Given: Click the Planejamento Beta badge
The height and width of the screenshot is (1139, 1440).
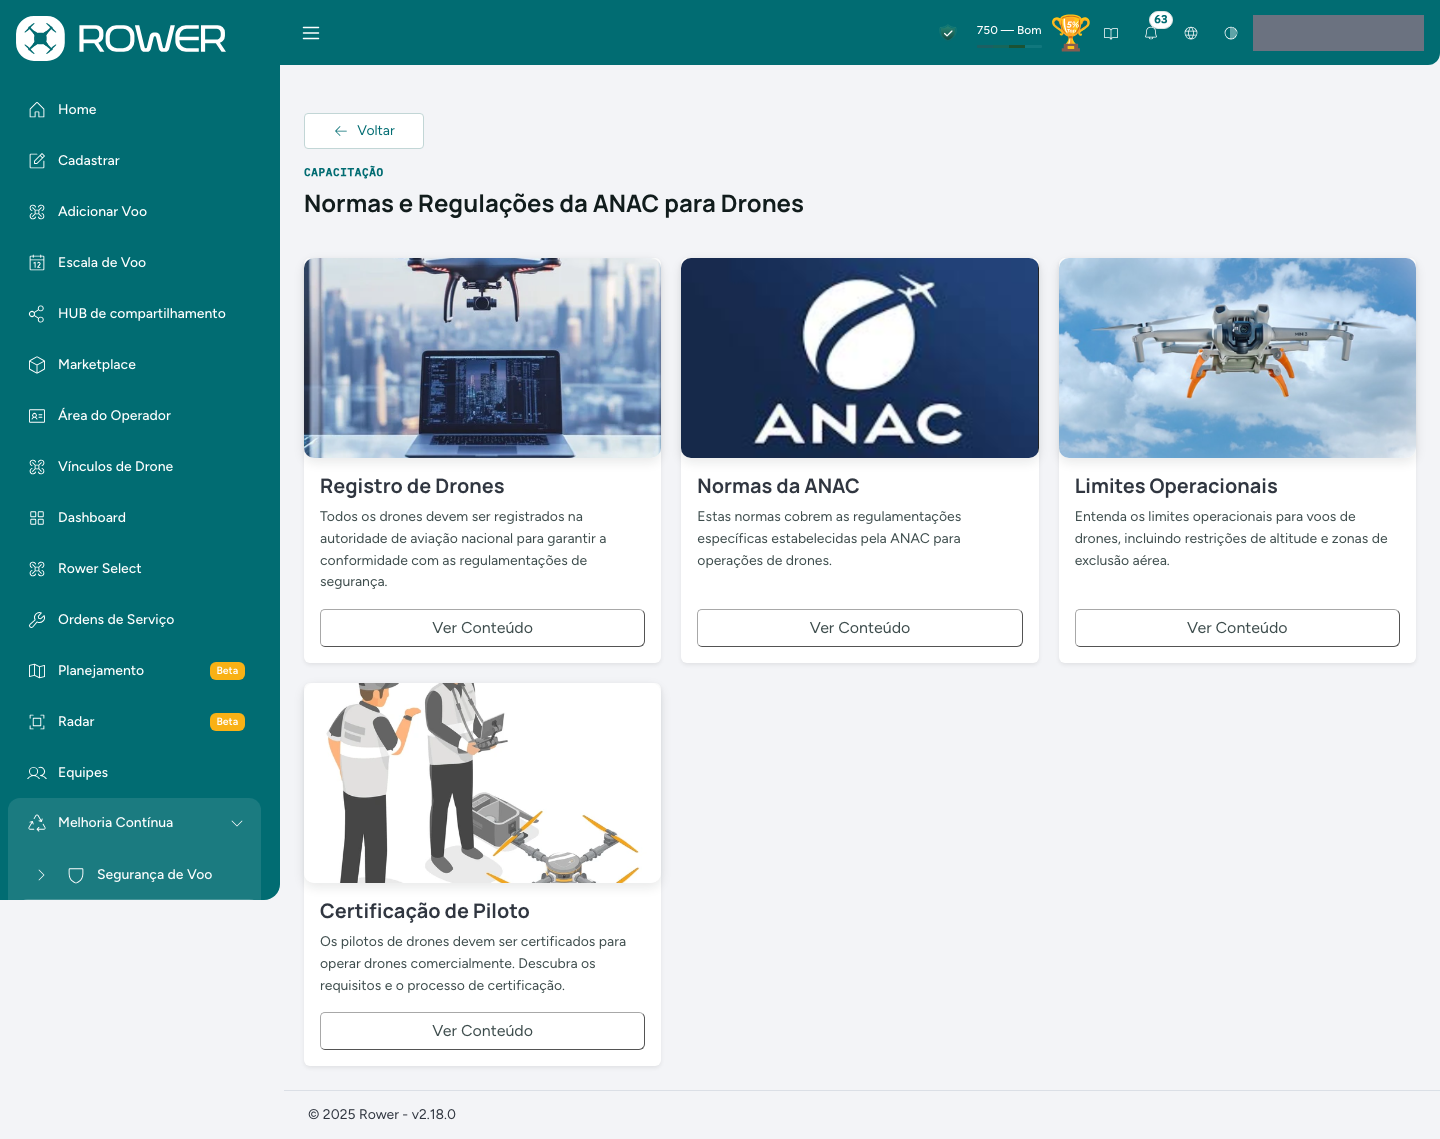Looking at the screenshot, I should click(227, 671).
